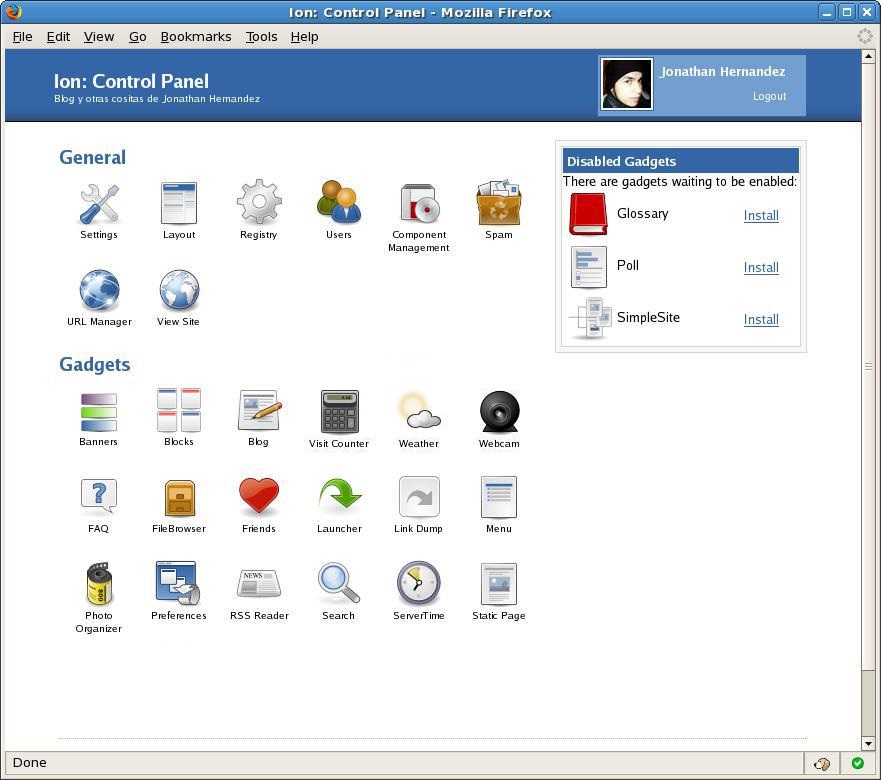Open the Settings wrench icon
Viewport: 881px width, 780px height.
click(99, 204)
